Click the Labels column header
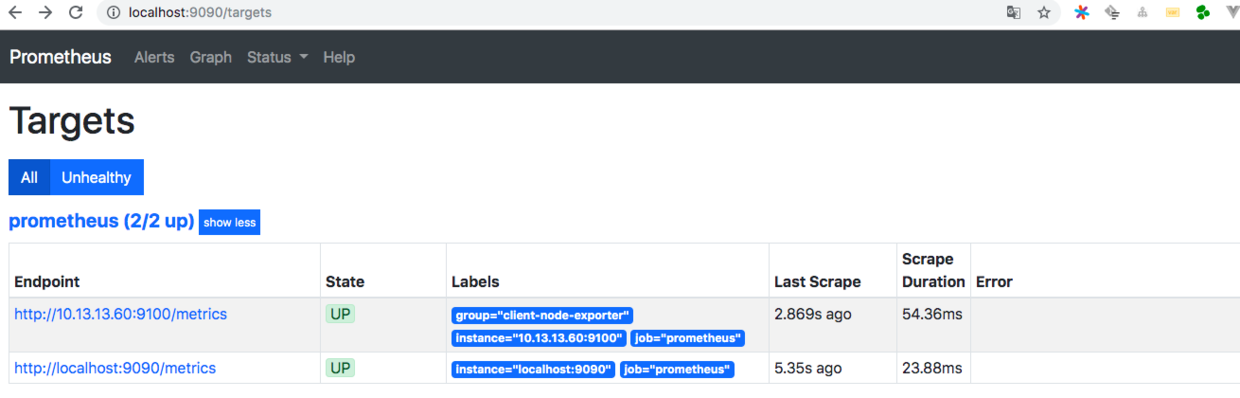This screenshot has width=1240, height=398. pos(475,282)
